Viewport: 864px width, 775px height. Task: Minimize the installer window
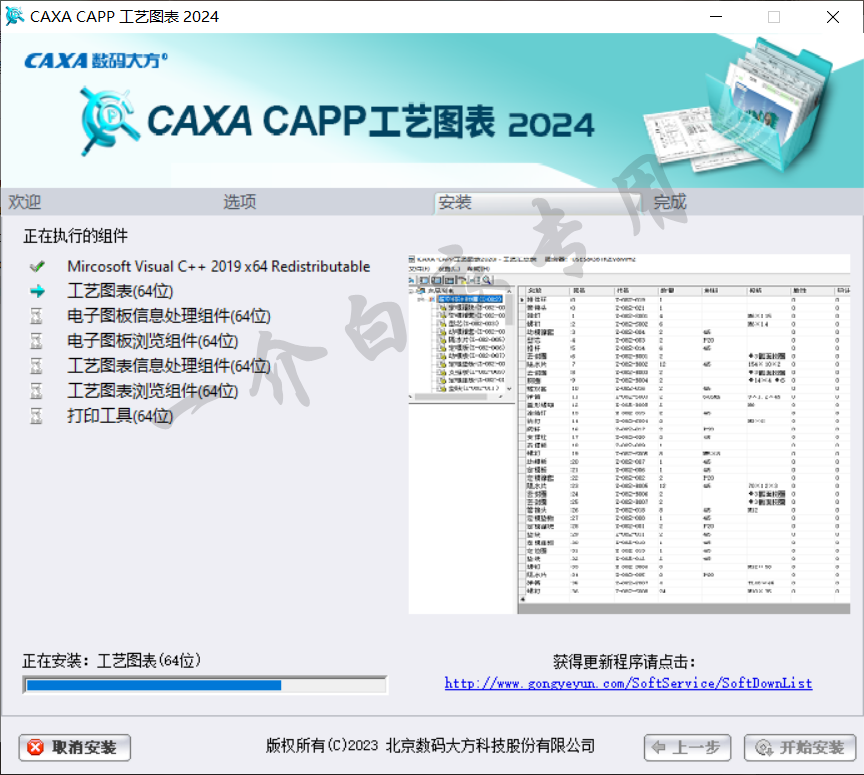[716, 17]
